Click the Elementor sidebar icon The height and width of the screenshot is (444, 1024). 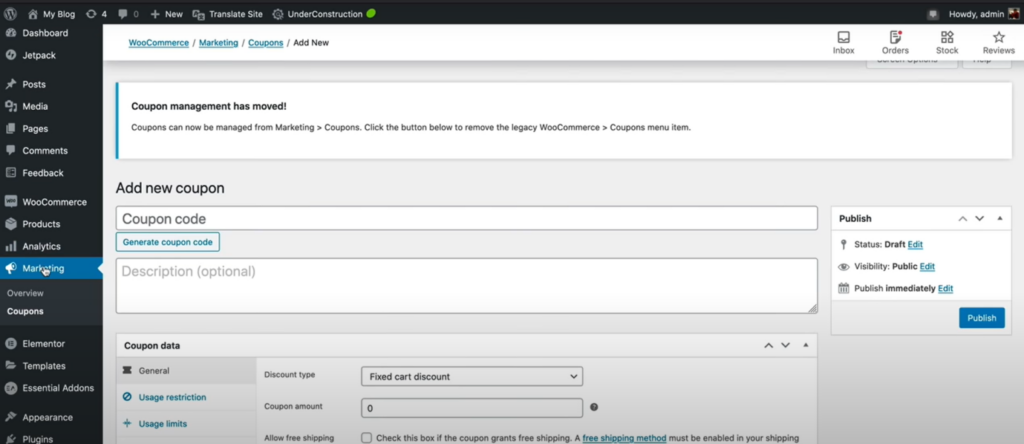[x=10, y=343]
